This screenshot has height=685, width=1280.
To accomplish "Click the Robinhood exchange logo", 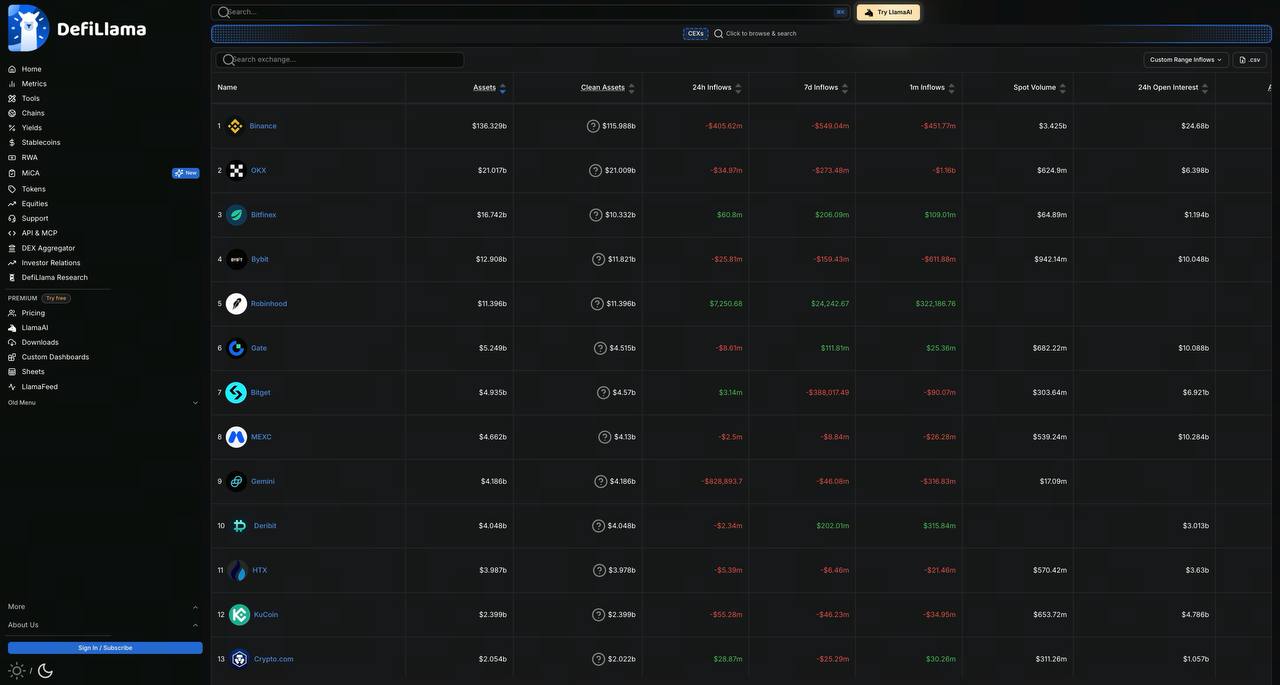I will click(x=236, y=304).
